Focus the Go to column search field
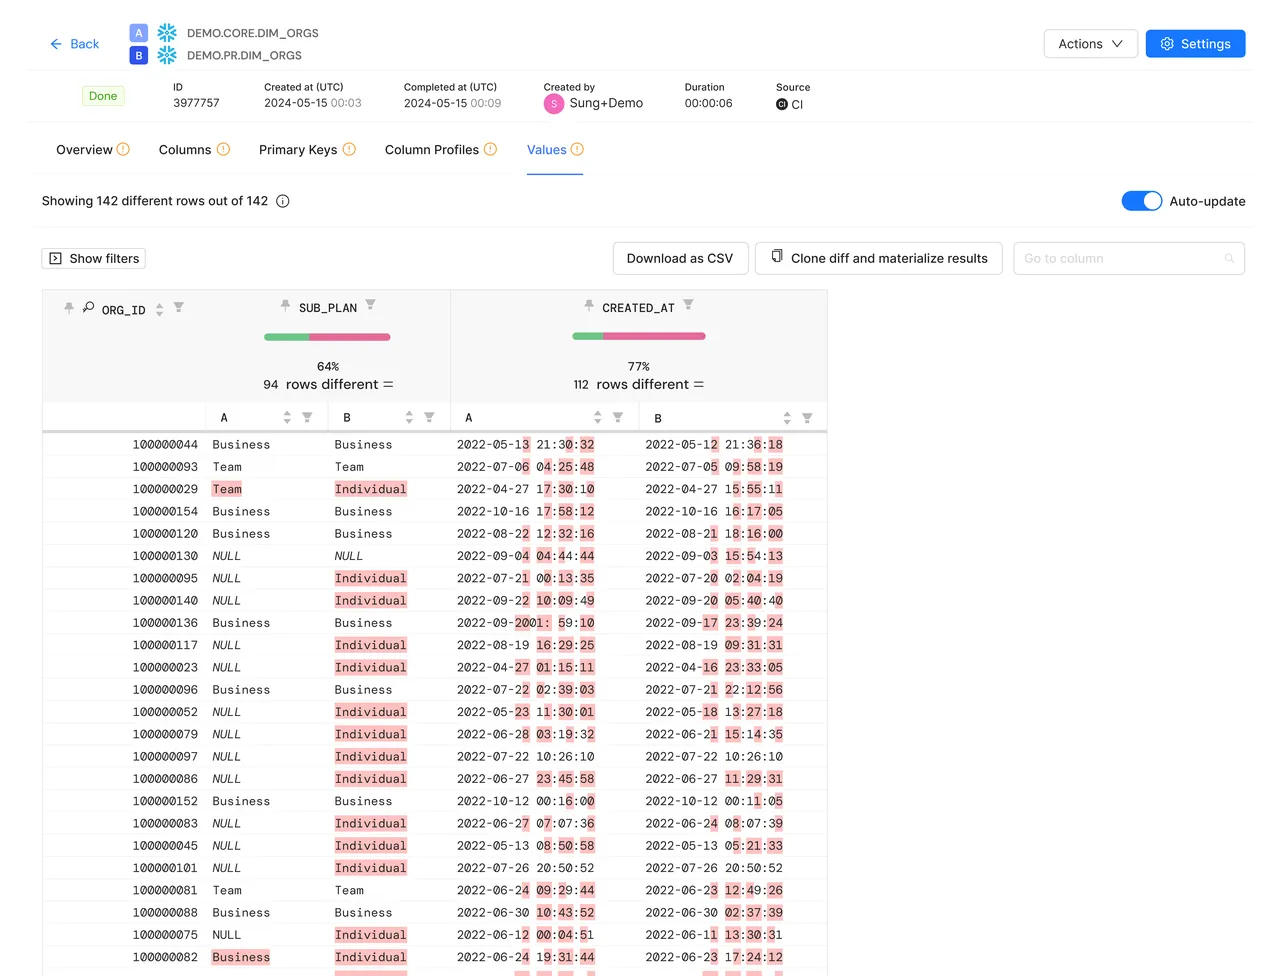 tap(1129, 258)
